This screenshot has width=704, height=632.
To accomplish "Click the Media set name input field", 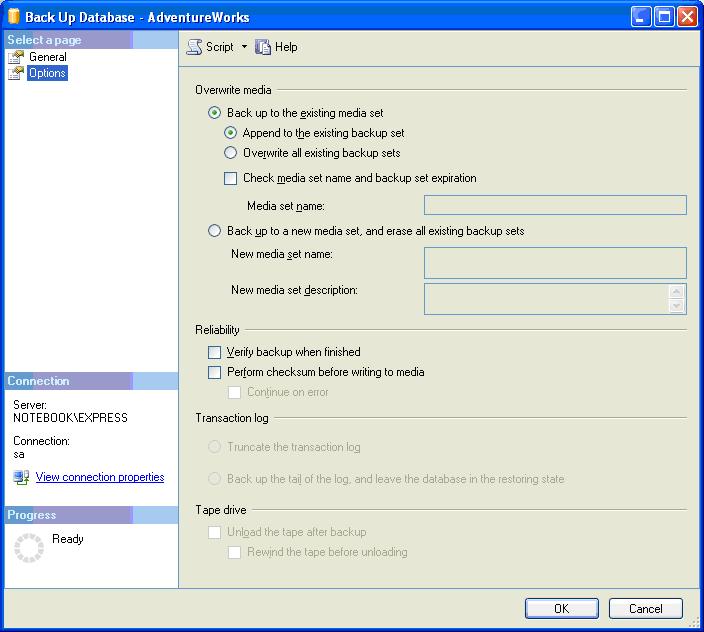I will point(555,205).
